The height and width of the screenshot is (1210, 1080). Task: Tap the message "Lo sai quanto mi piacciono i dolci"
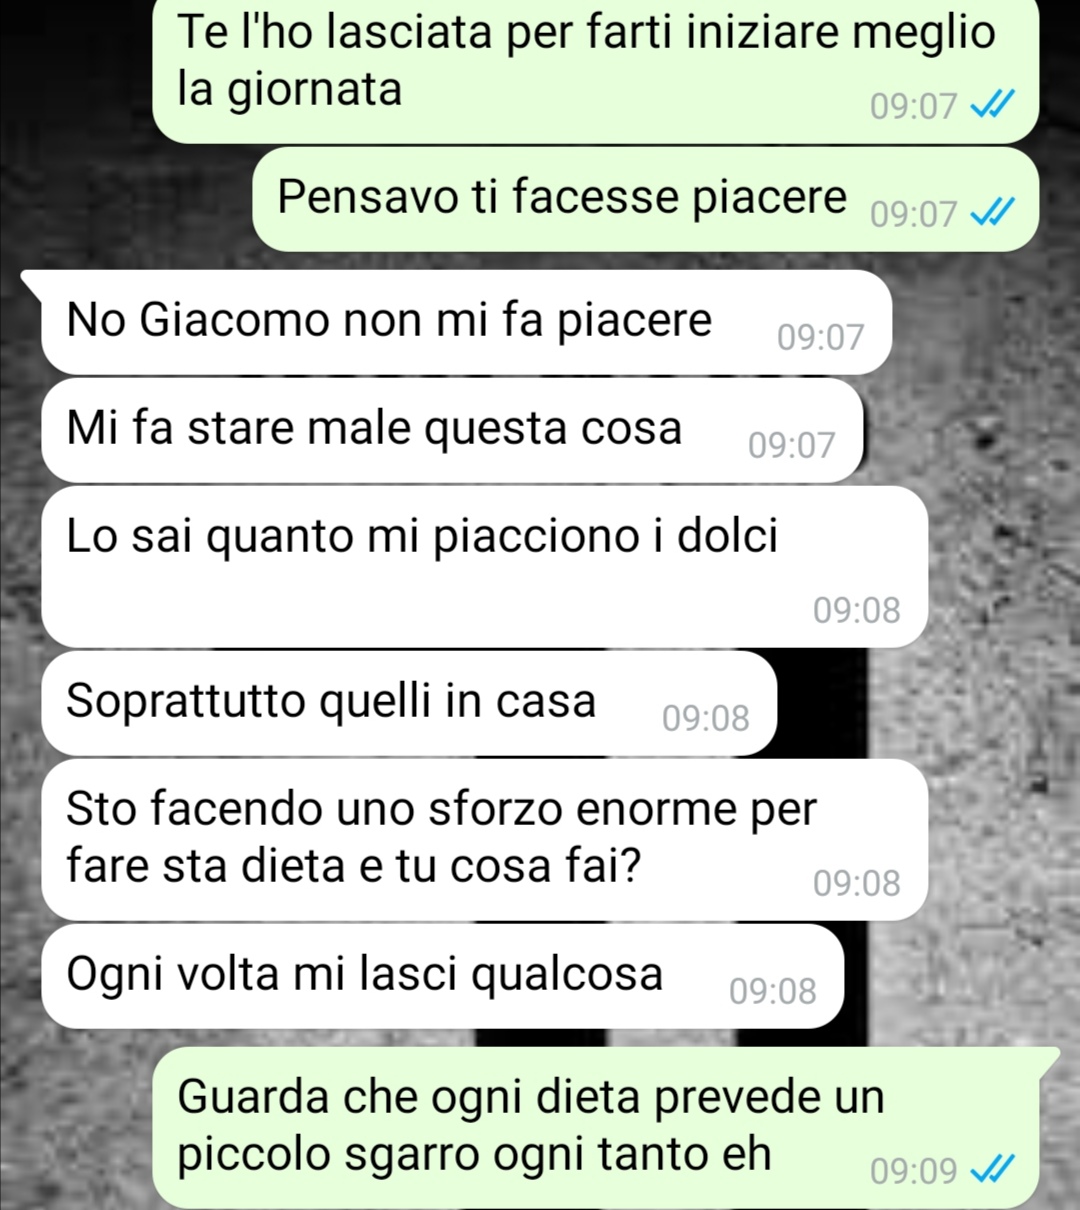pyautogui.click(x=485, y=566)
